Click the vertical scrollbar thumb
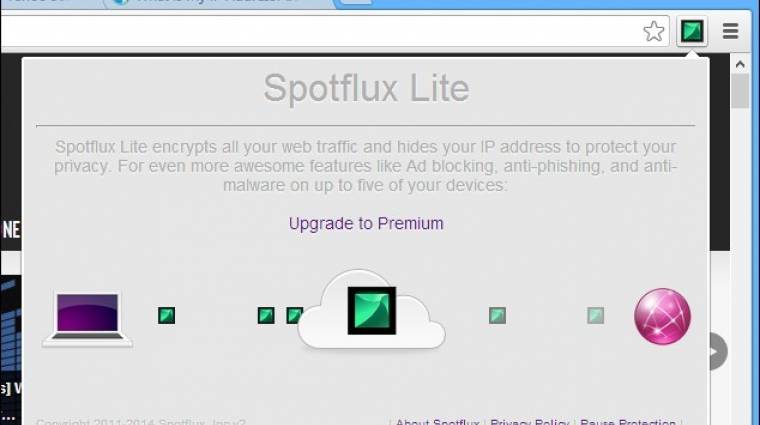This screenshot has width=760, height=425. point(740,91)
